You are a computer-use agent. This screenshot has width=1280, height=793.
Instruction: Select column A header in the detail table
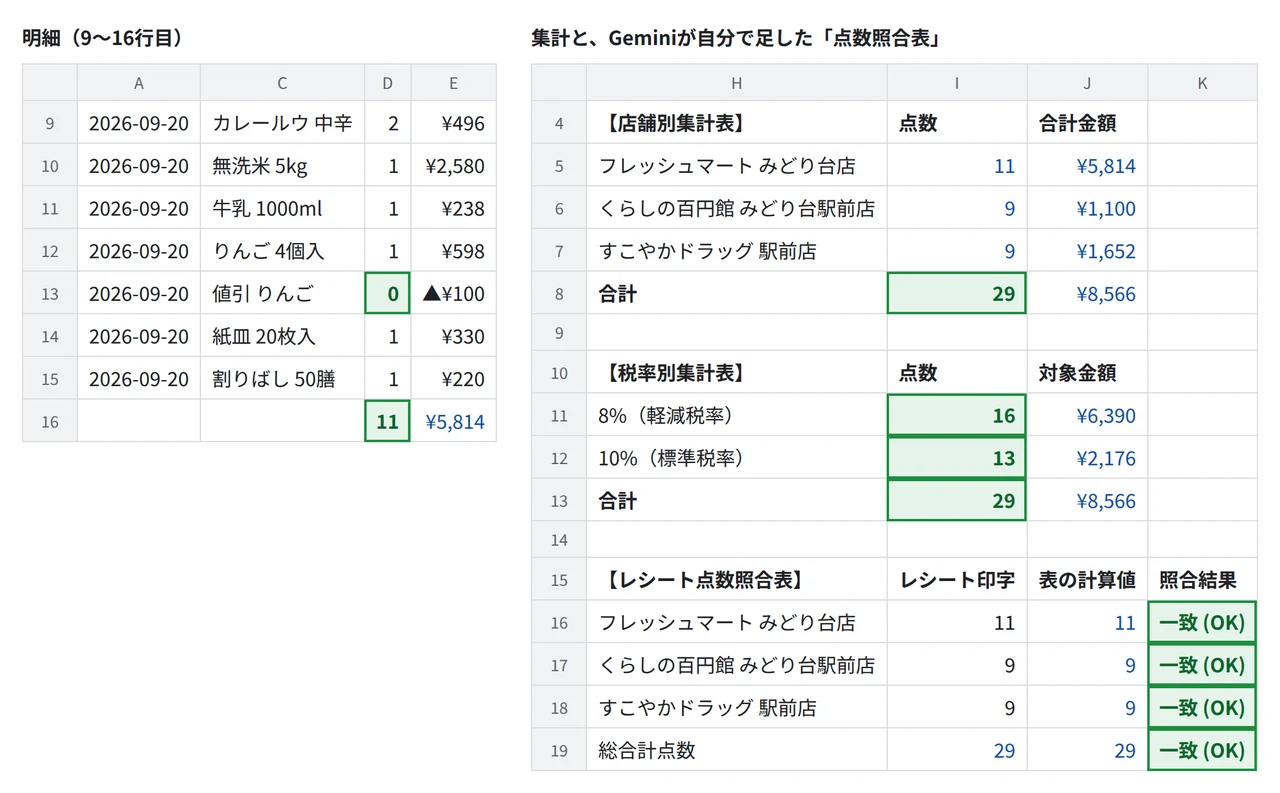pos(138,83)
